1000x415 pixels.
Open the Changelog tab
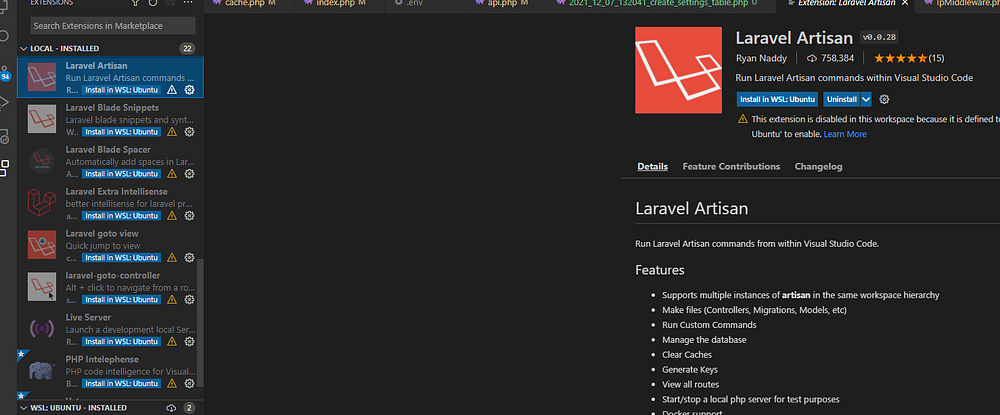pos(818,166)
